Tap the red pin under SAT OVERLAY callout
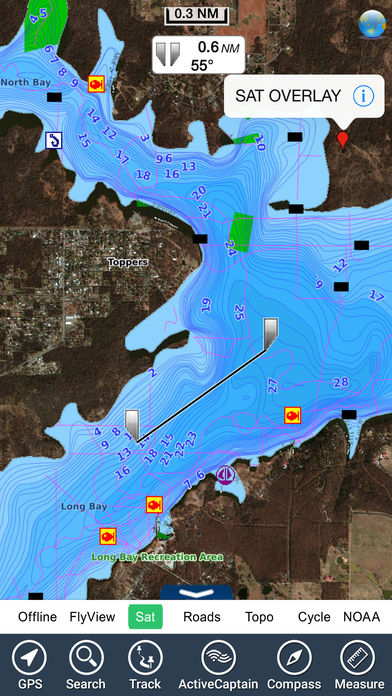Viewport: 392px width, 696px height. coord(342,139)
